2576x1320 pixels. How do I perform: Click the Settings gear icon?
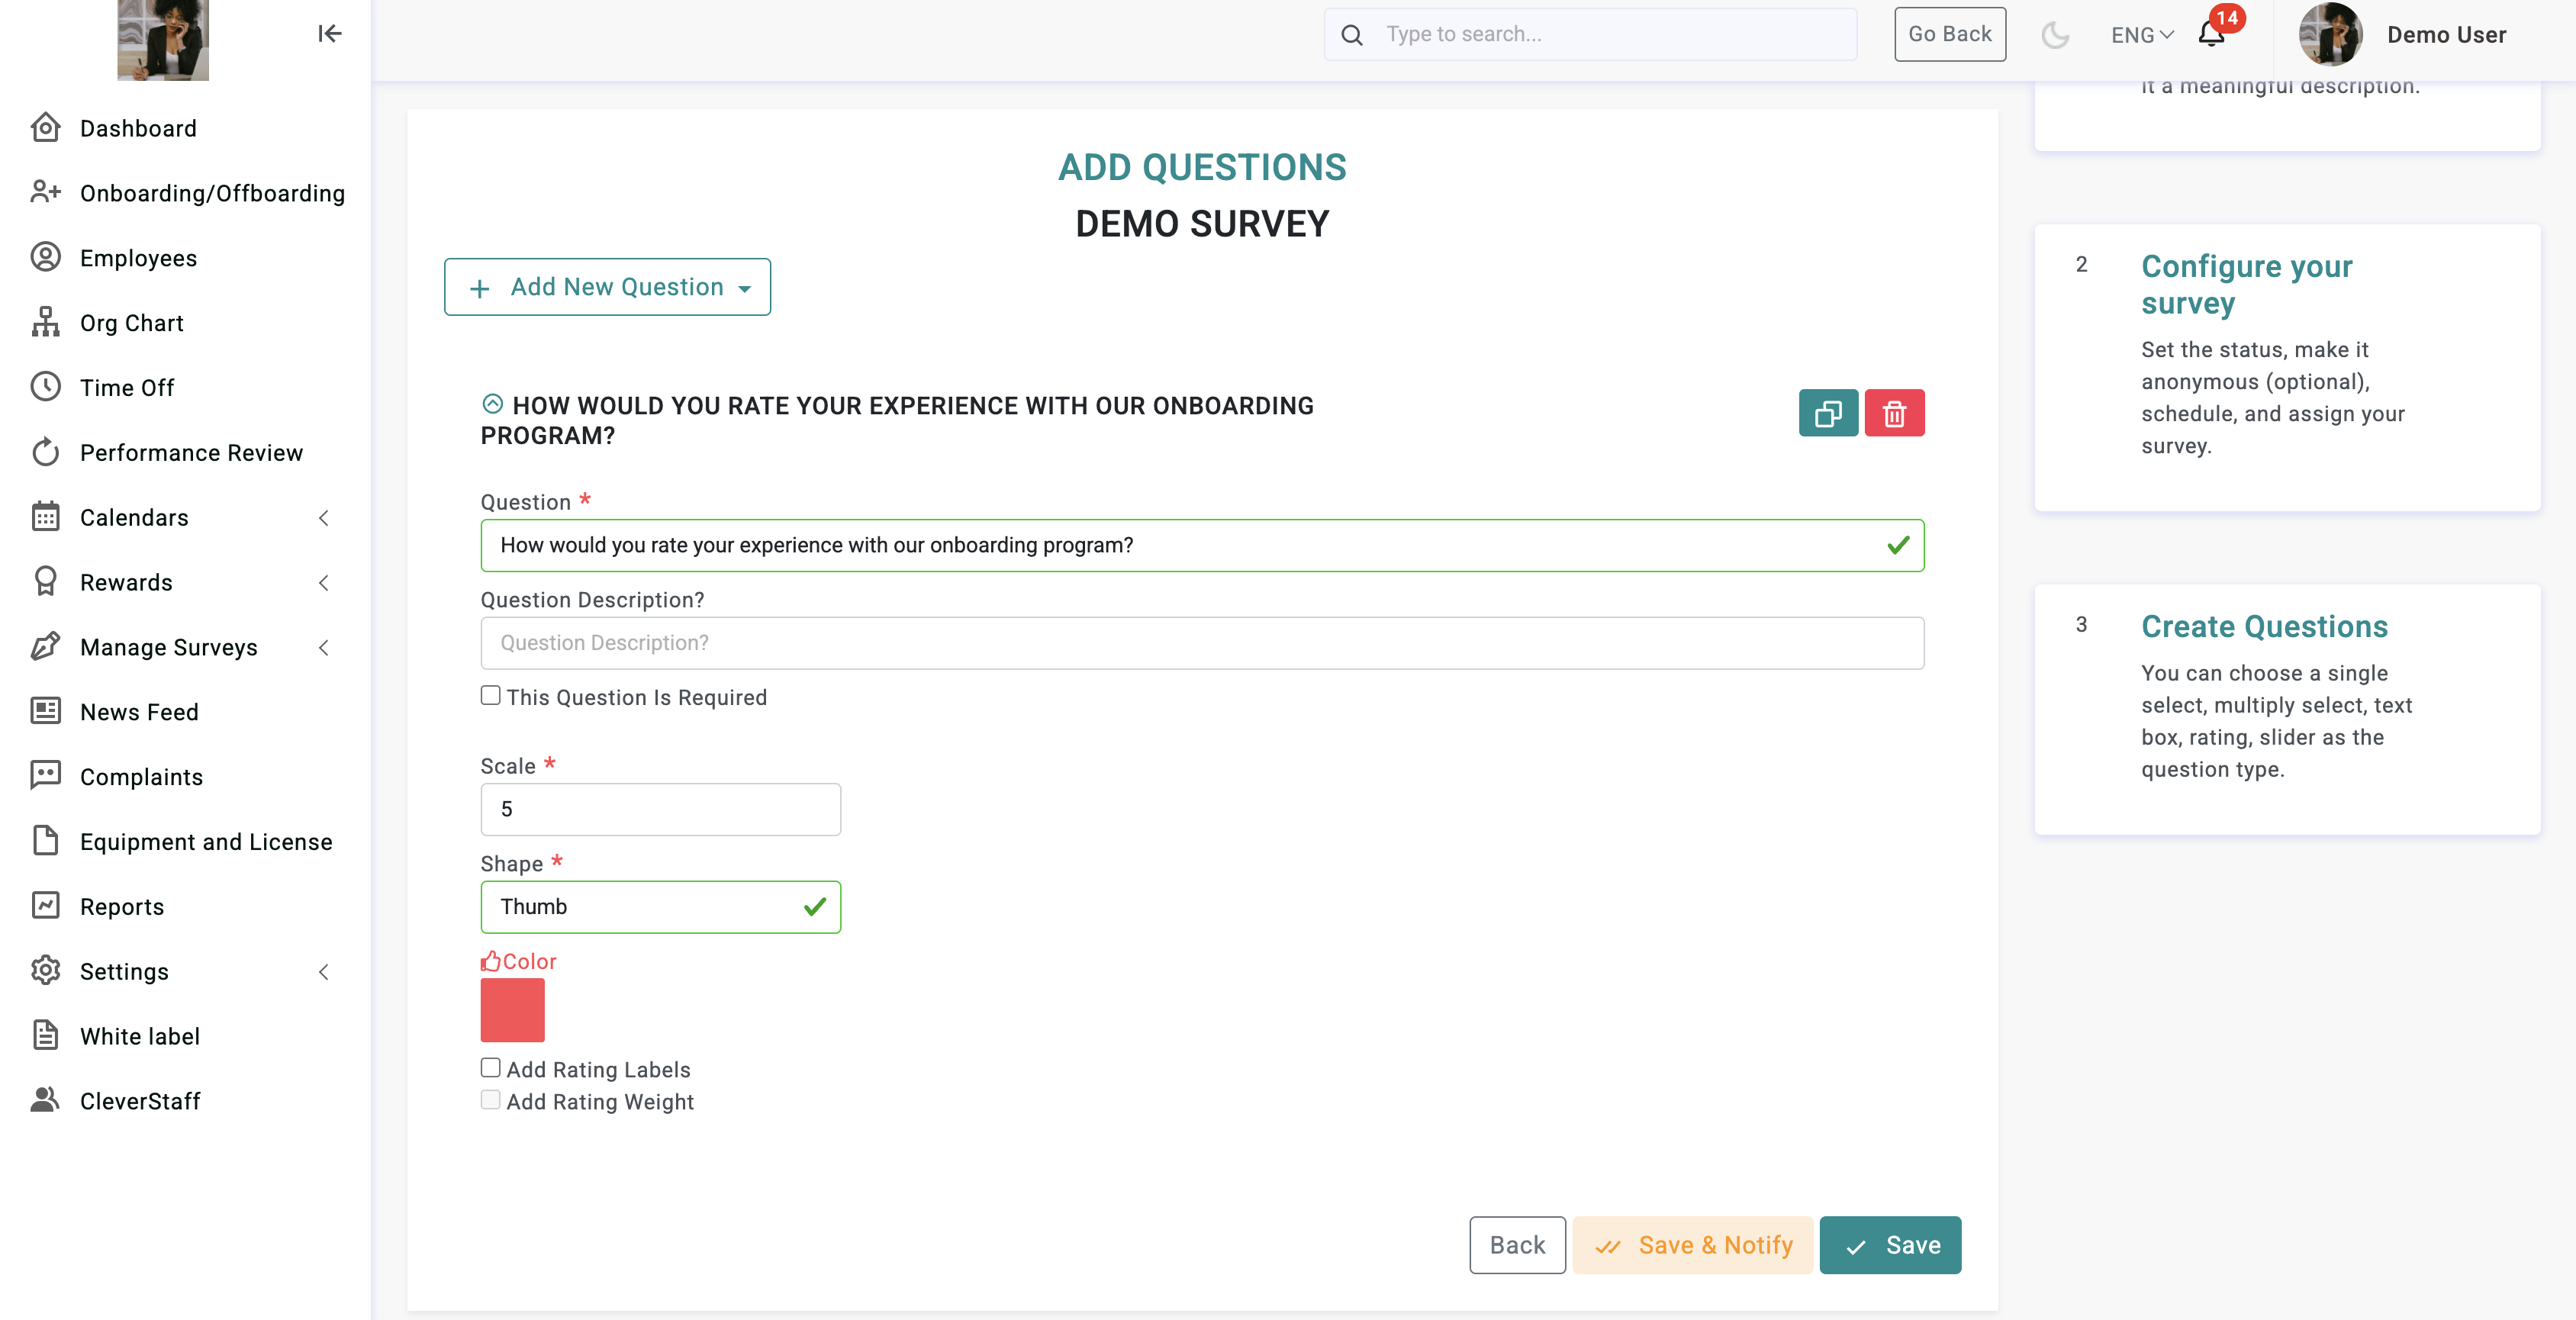click(45, 971)
